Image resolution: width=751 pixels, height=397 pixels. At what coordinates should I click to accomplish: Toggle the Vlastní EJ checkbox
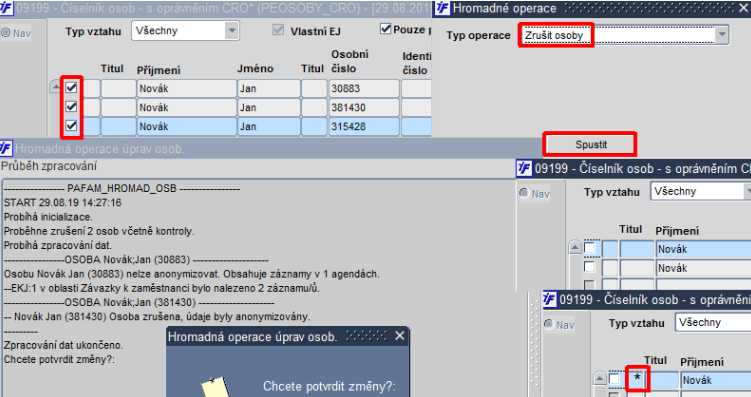(278, 30)
